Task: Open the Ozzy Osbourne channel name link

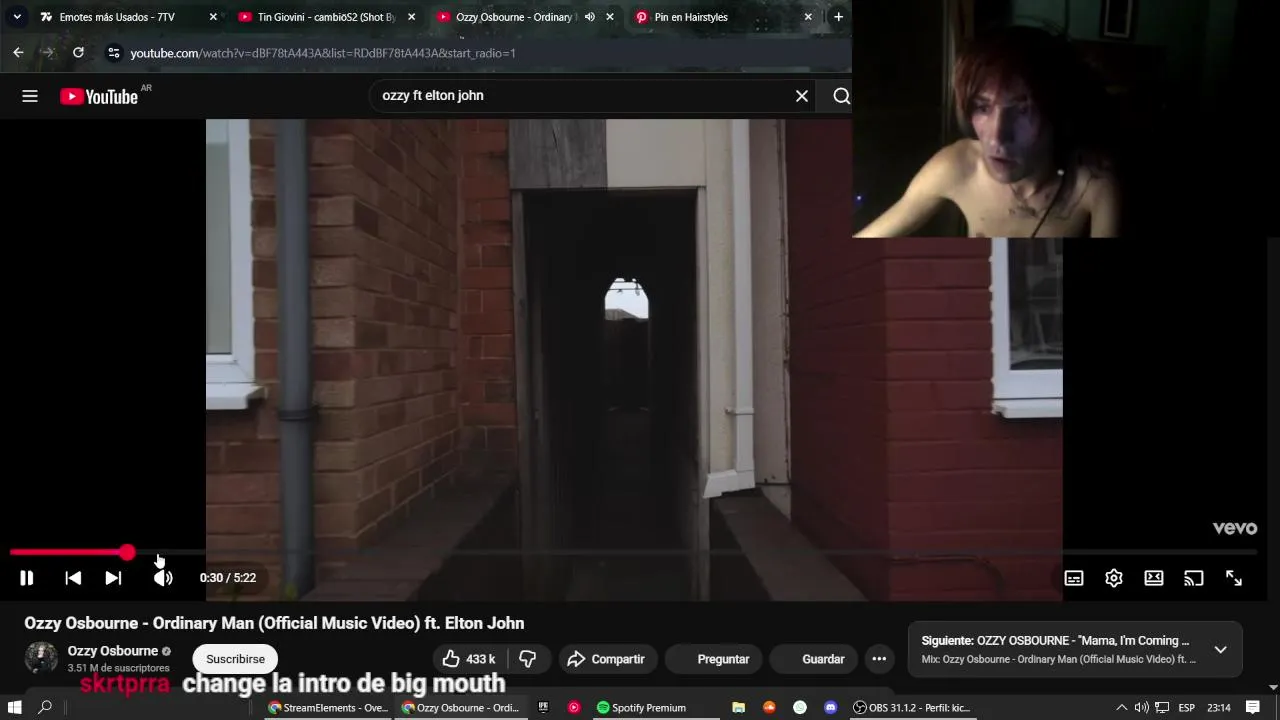Action: point(113,651)
